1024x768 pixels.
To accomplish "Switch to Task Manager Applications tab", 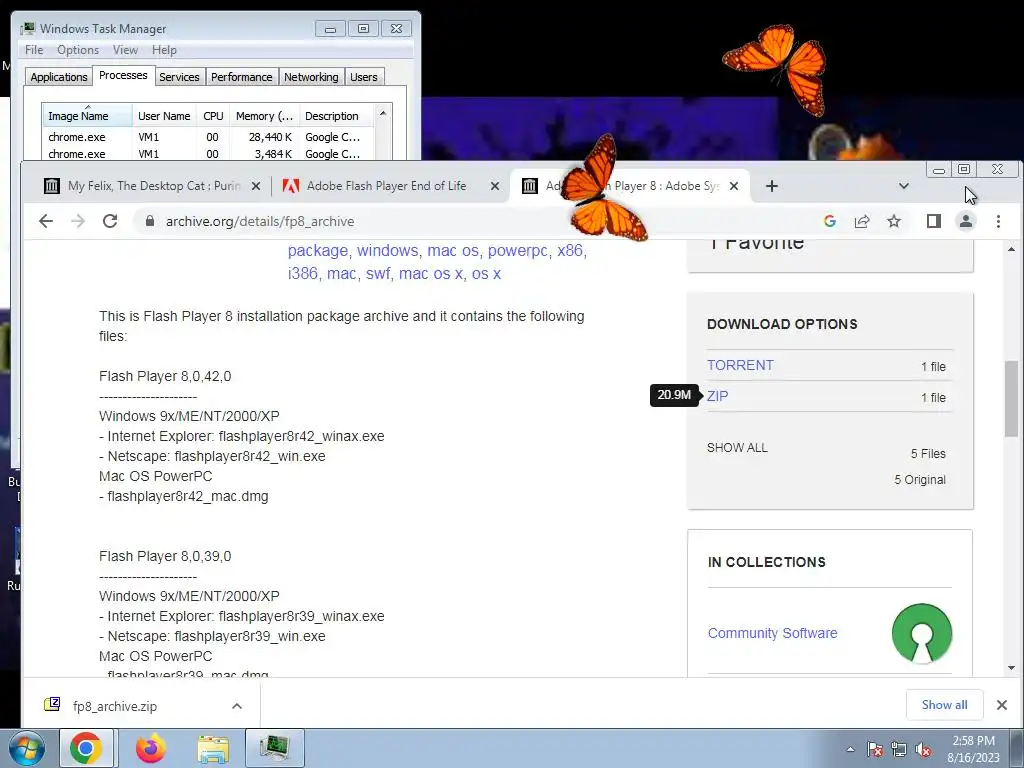I will click(x=59, y=77).
